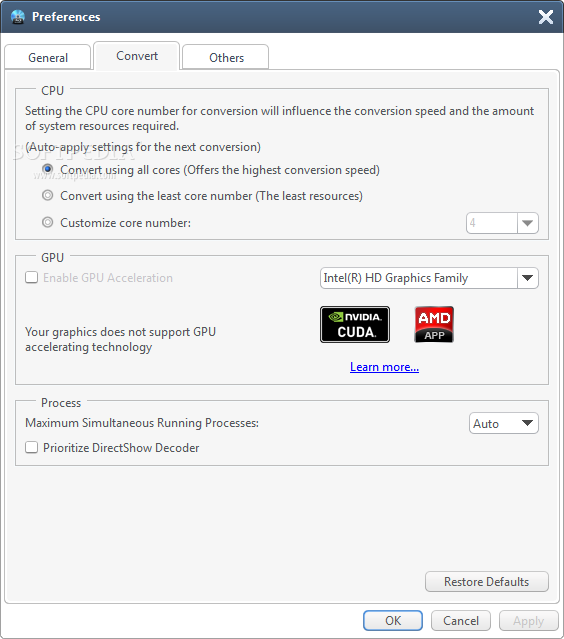Click the '(Auto-apply settings for the next conversion)' text

pos(143,147)
